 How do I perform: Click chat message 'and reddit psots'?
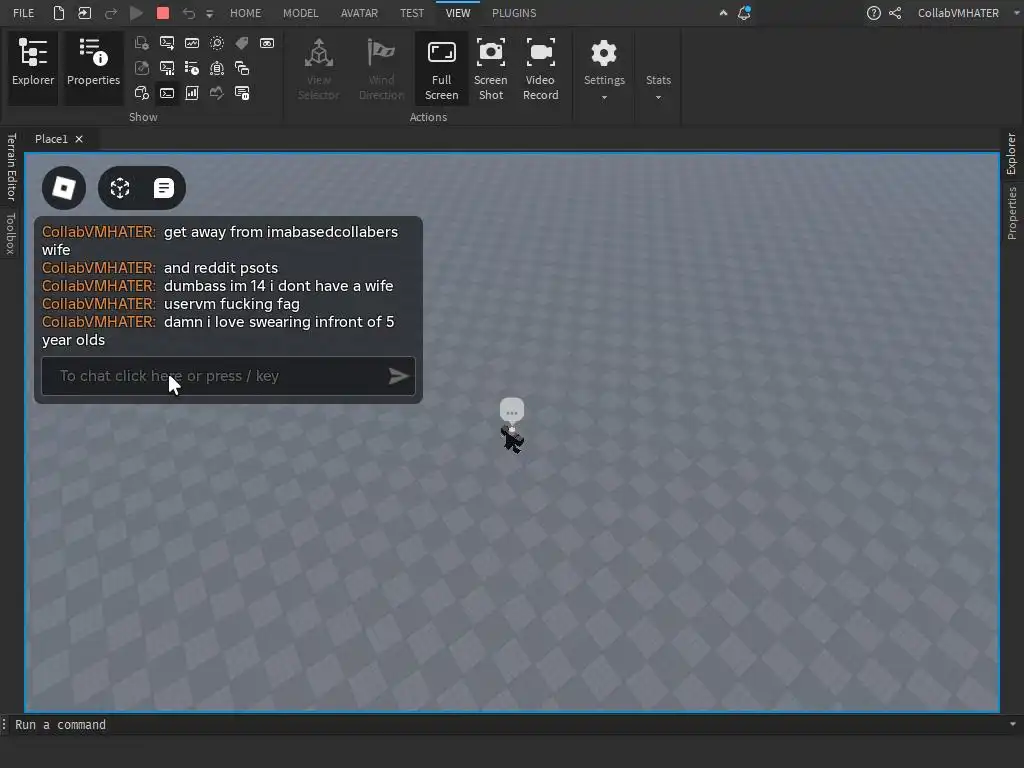(x=221, y=268)
